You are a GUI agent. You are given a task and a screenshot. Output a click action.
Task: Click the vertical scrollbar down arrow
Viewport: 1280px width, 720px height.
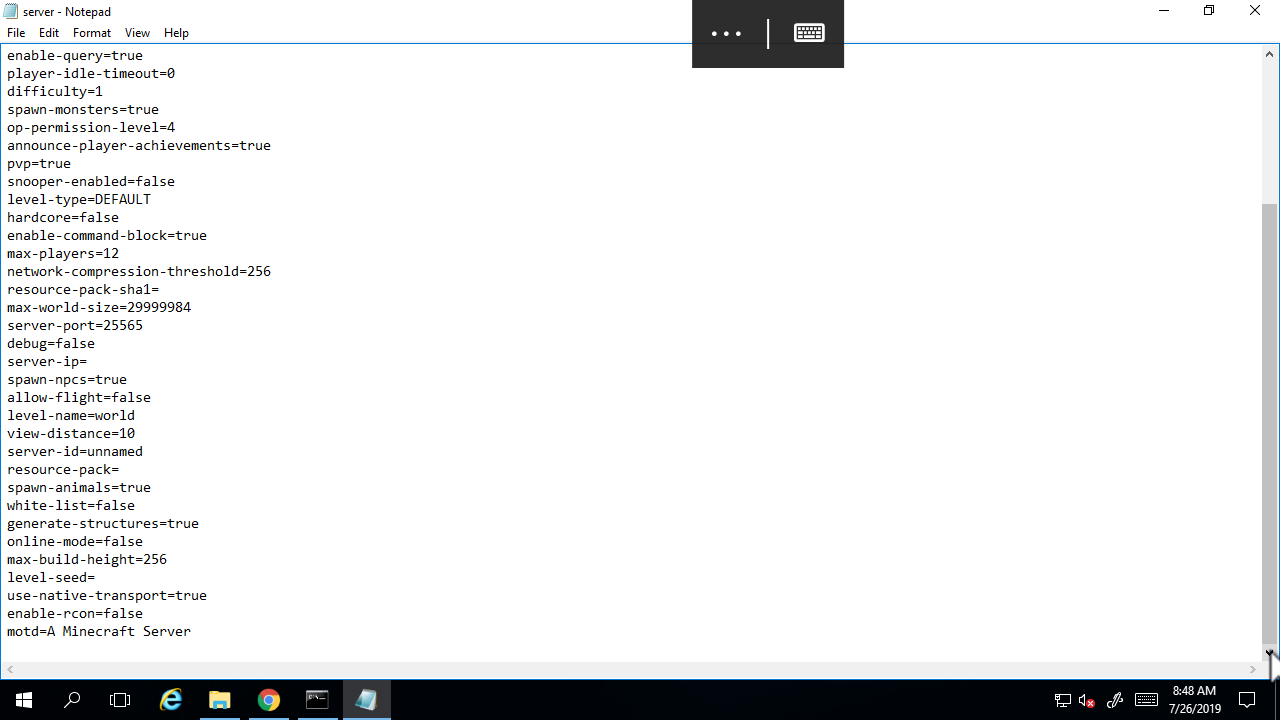(1270, 653)
